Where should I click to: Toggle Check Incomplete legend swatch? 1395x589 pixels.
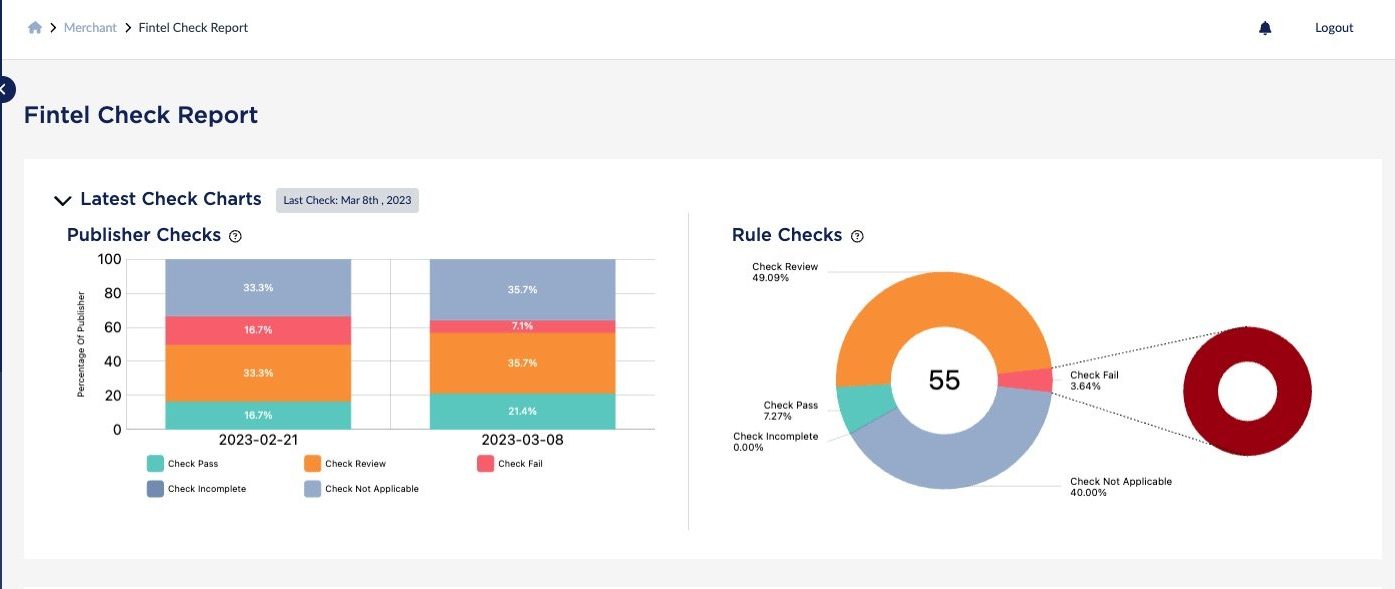pyautogui.click(x=155, y=489)
